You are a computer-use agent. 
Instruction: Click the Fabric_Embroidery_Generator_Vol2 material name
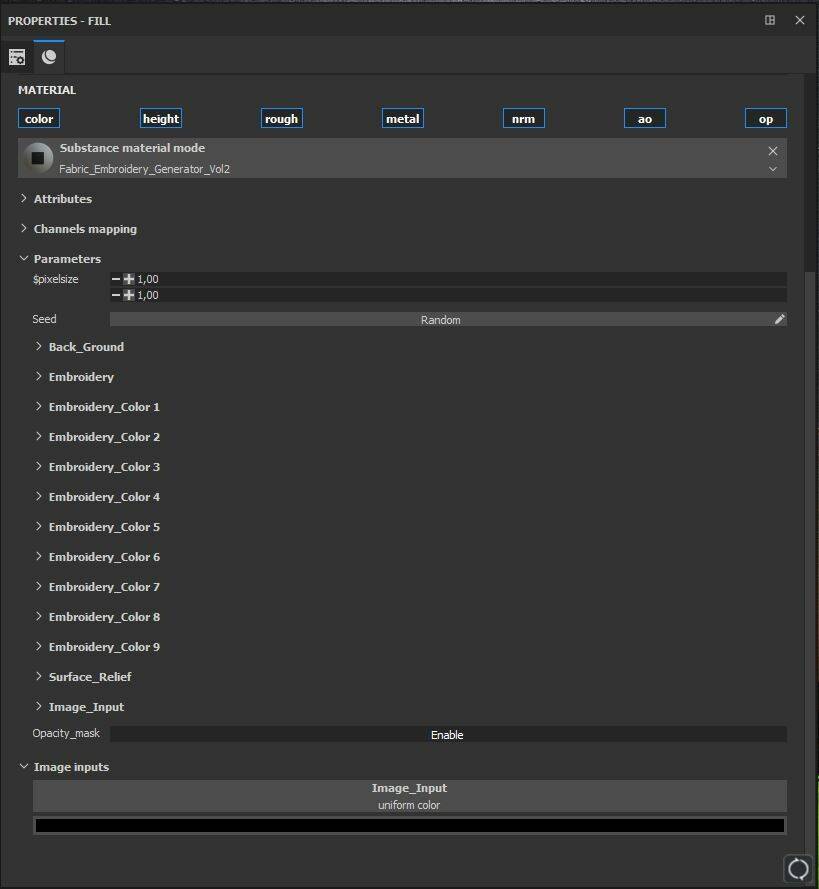coord(145,169)
